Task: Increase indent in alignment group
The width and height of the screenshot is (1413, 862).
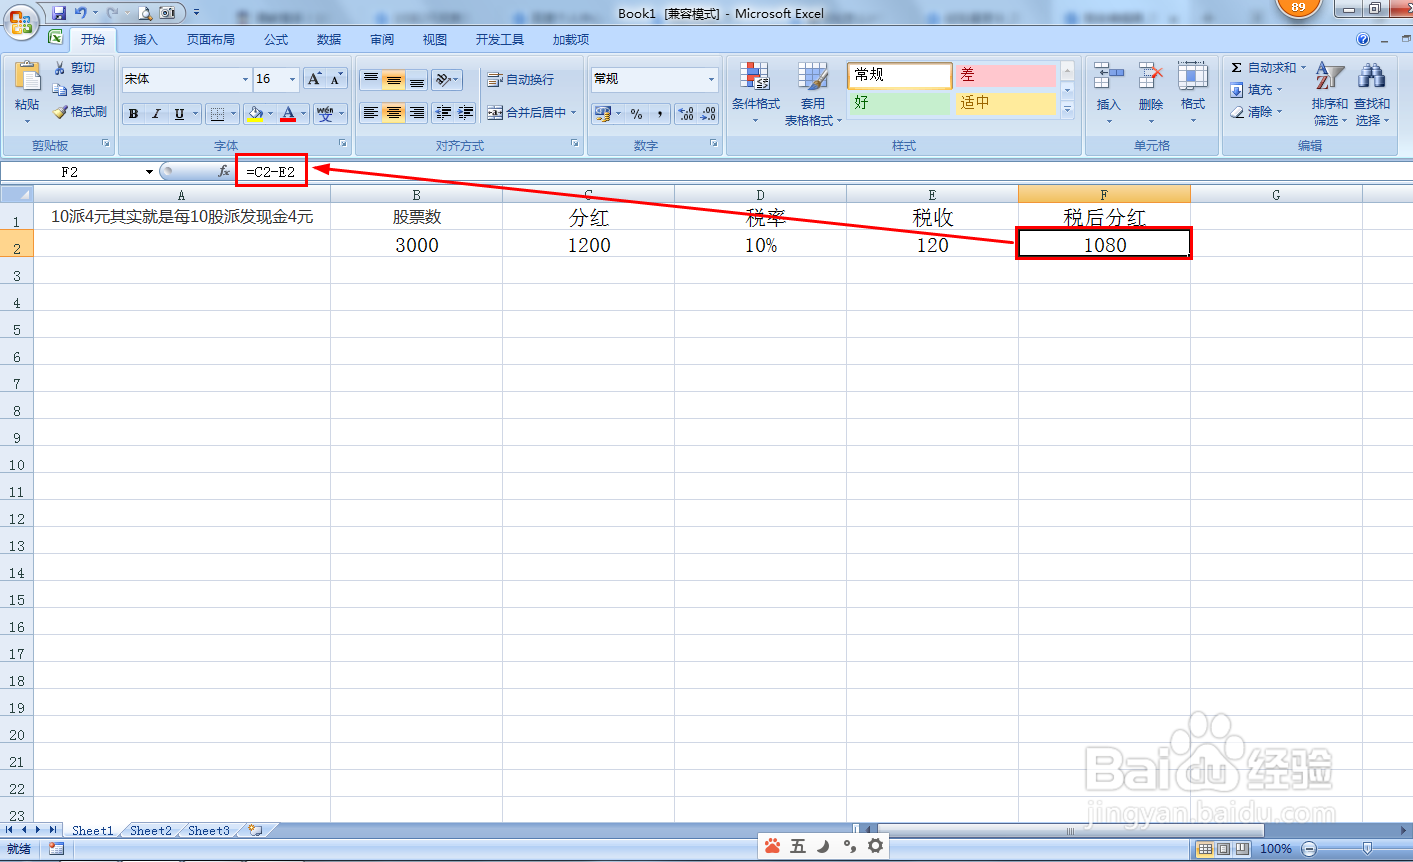Action: (x=465, y=113)
